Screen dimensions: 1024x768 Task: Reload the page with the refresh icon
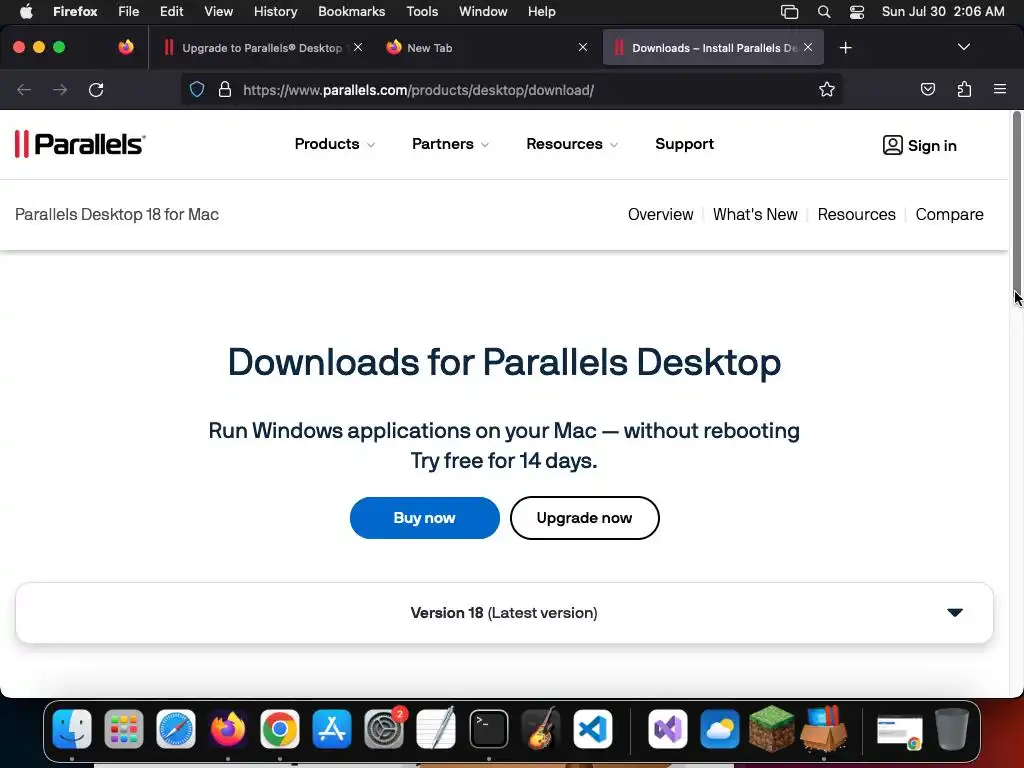pos(96,89)
